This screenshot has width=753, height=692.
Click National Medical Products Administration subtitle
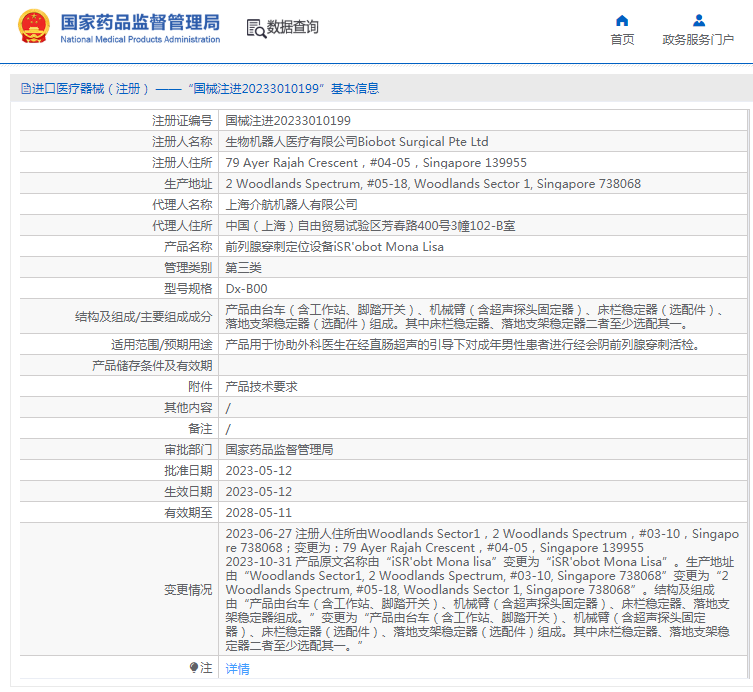point(140,39)
